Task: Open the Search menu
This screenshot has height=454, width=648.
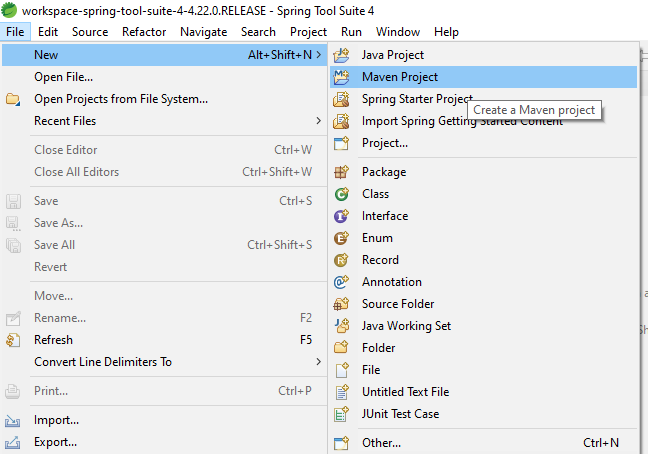Action: [258, 32]
